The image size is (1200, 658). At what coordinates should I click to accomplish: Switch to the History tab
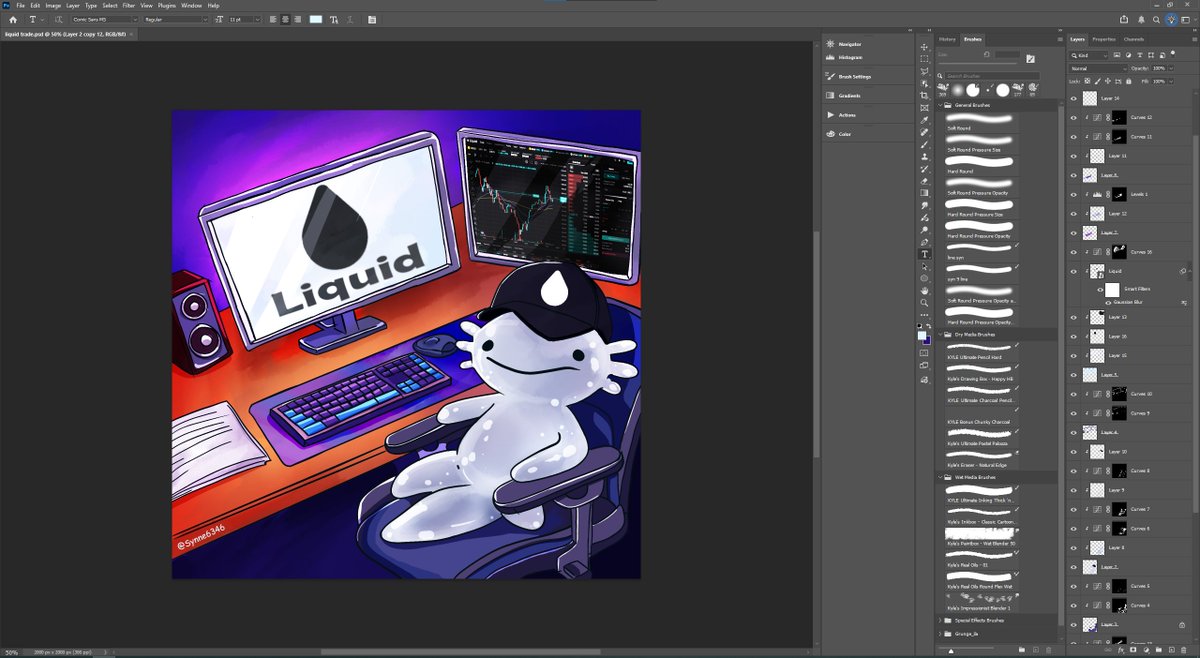(x=947, y=39)
